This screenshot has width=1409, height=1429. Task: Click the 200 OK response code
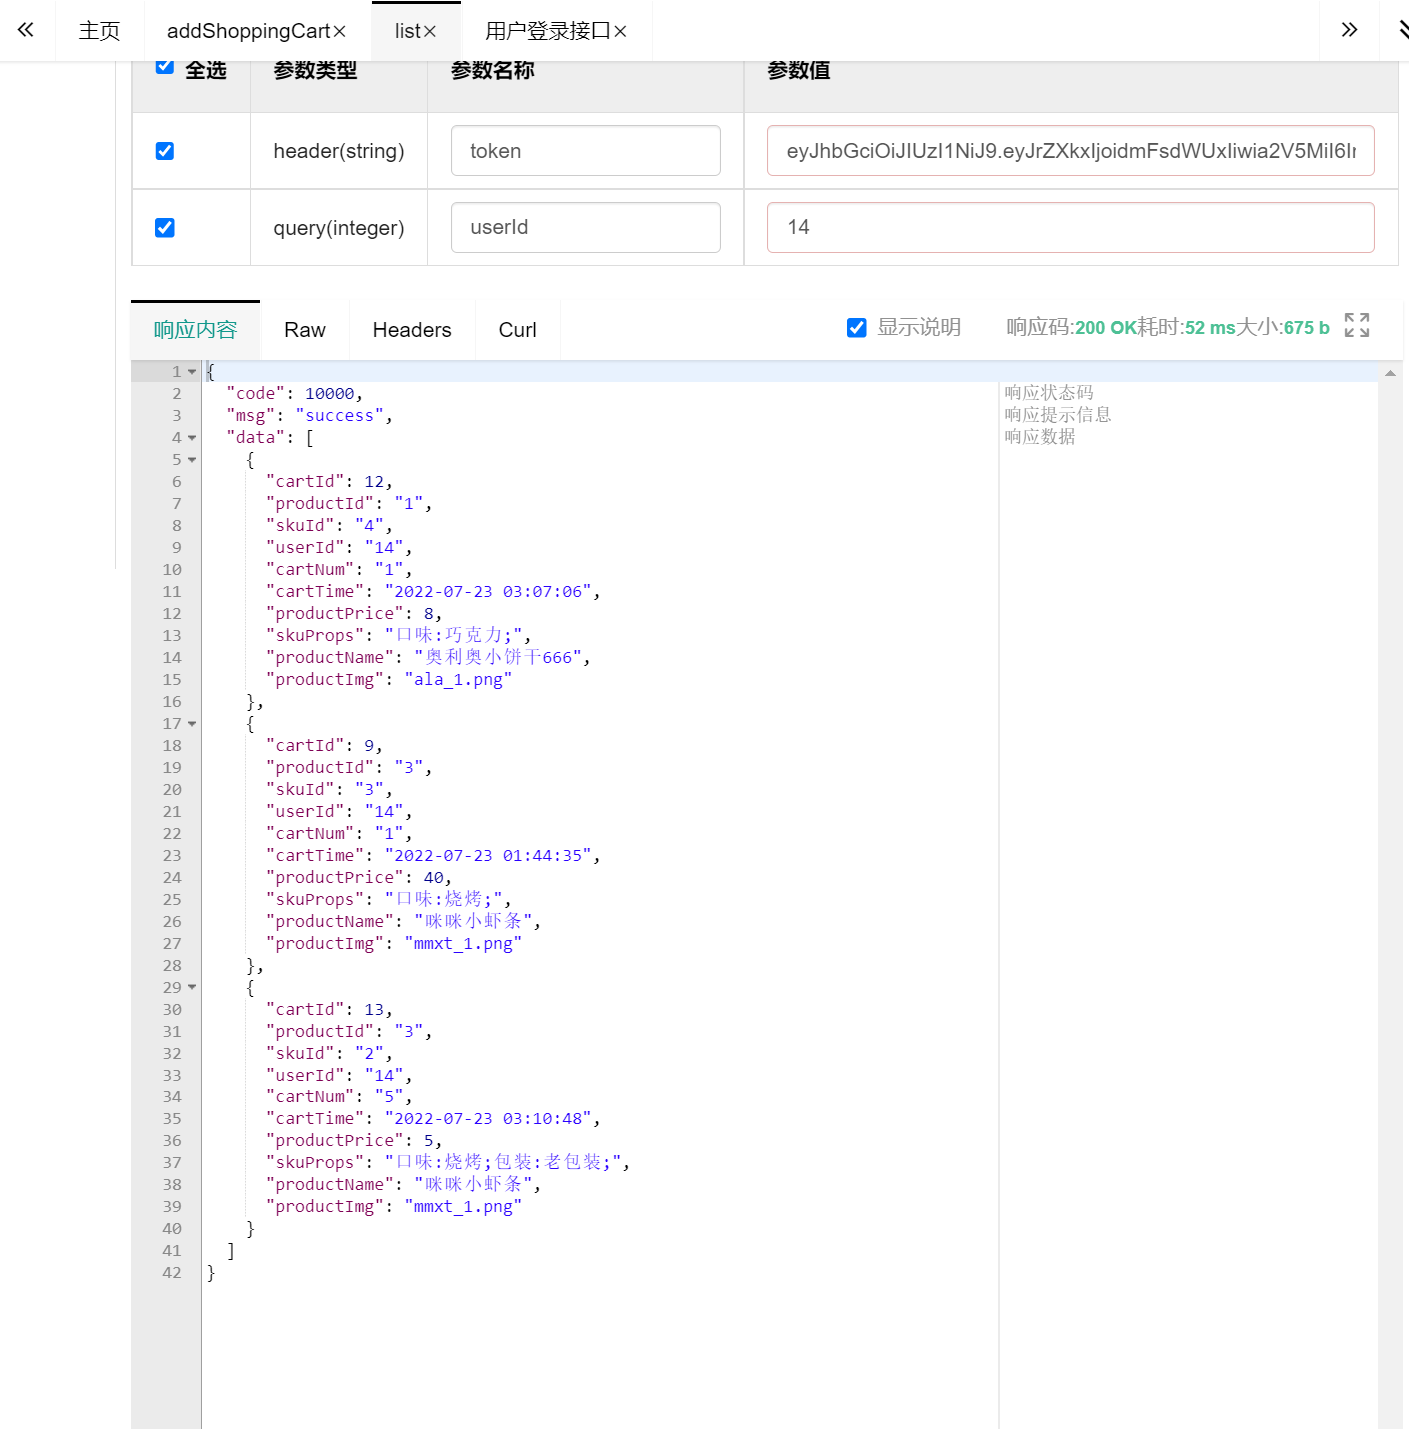click(1105, 328)
